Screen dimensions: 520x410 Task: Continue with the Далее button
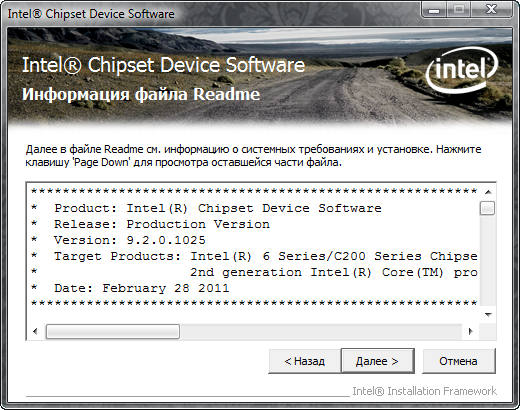pos(377,361)
